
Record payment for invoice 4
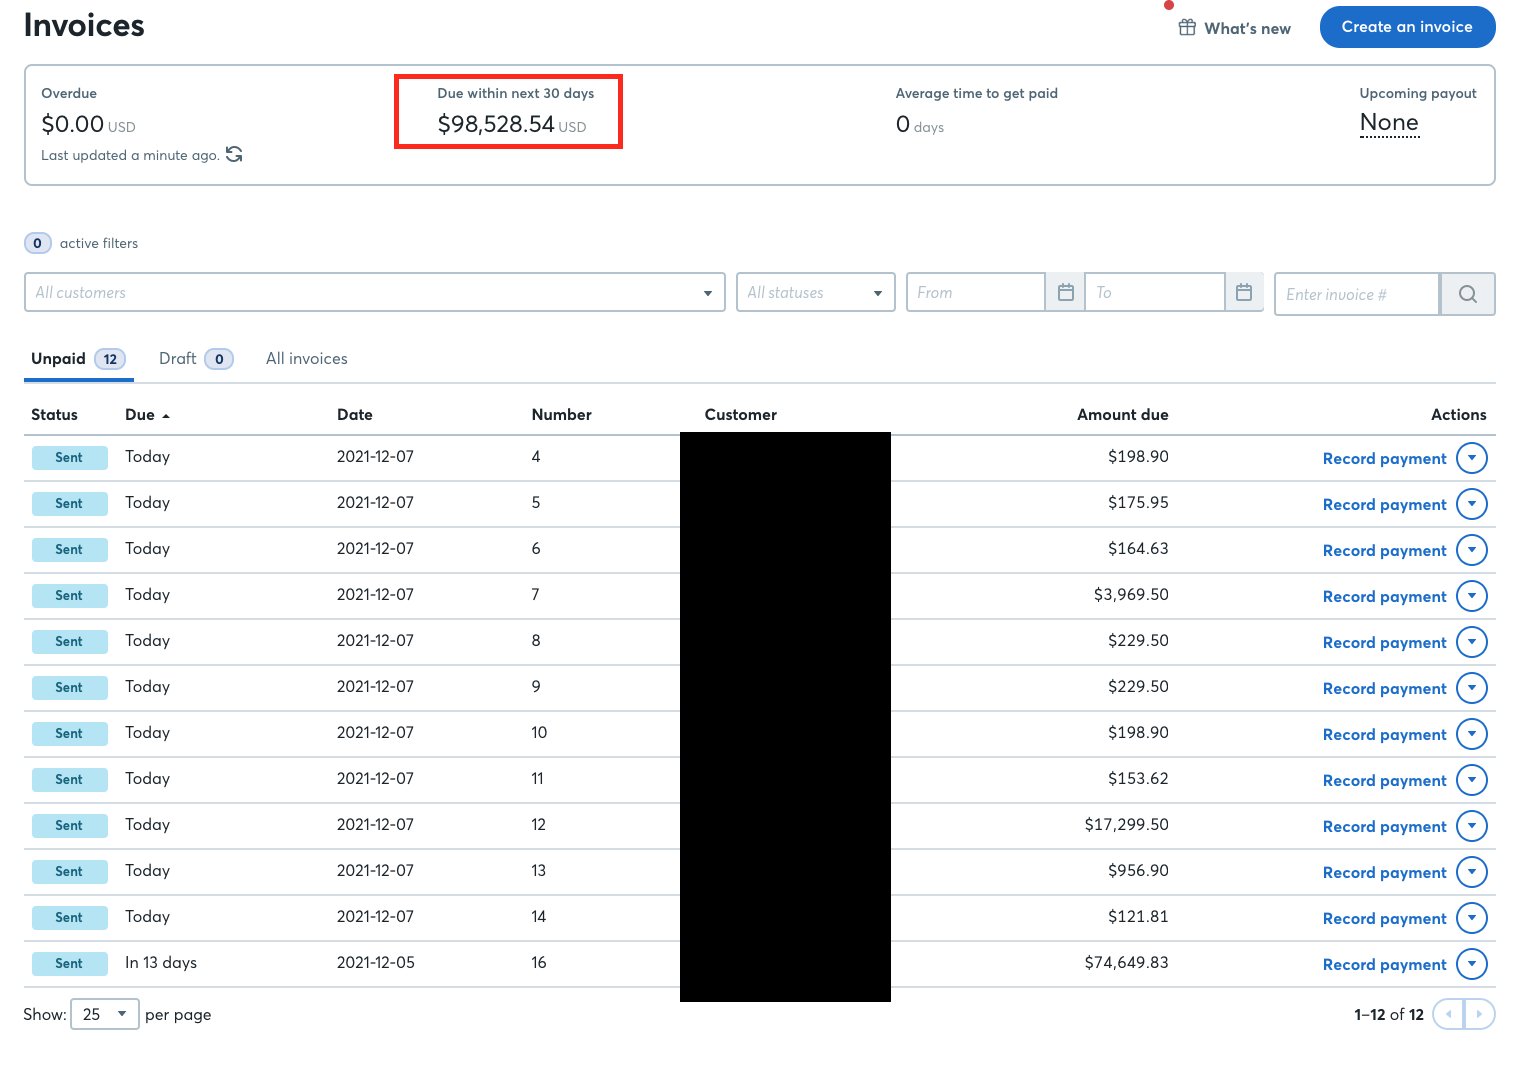pyautogui.click(x=1384, y=459)
